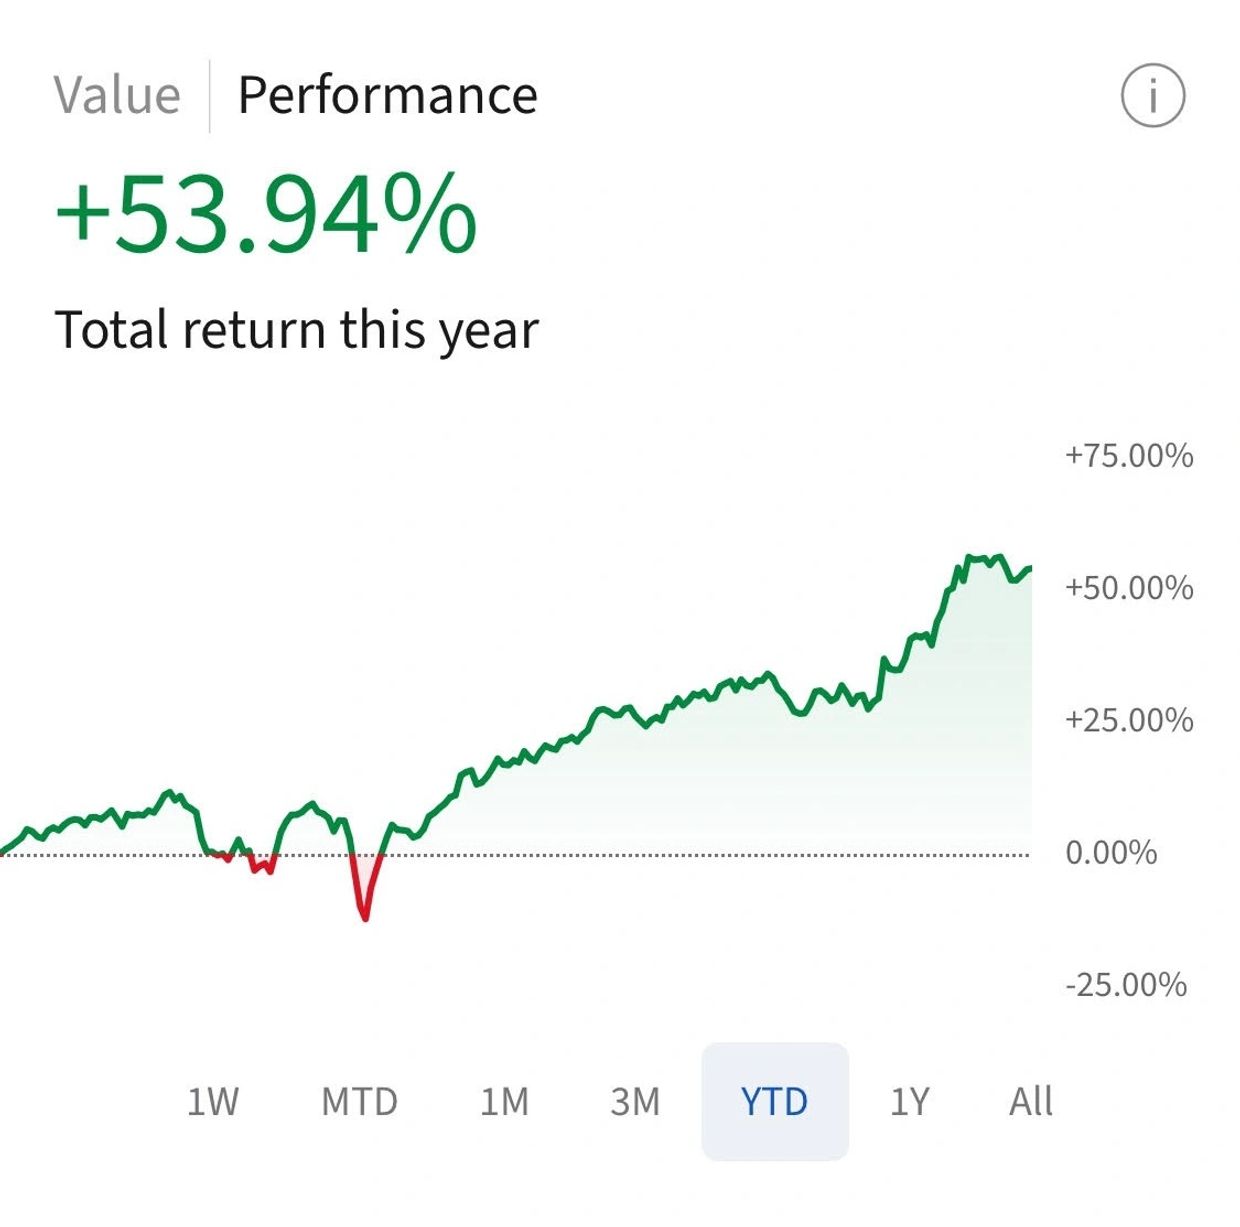The height and width of the screenshot is (1227, 1240).
Task: Tap the 'Total return this year' label
Action: [297, 330]
